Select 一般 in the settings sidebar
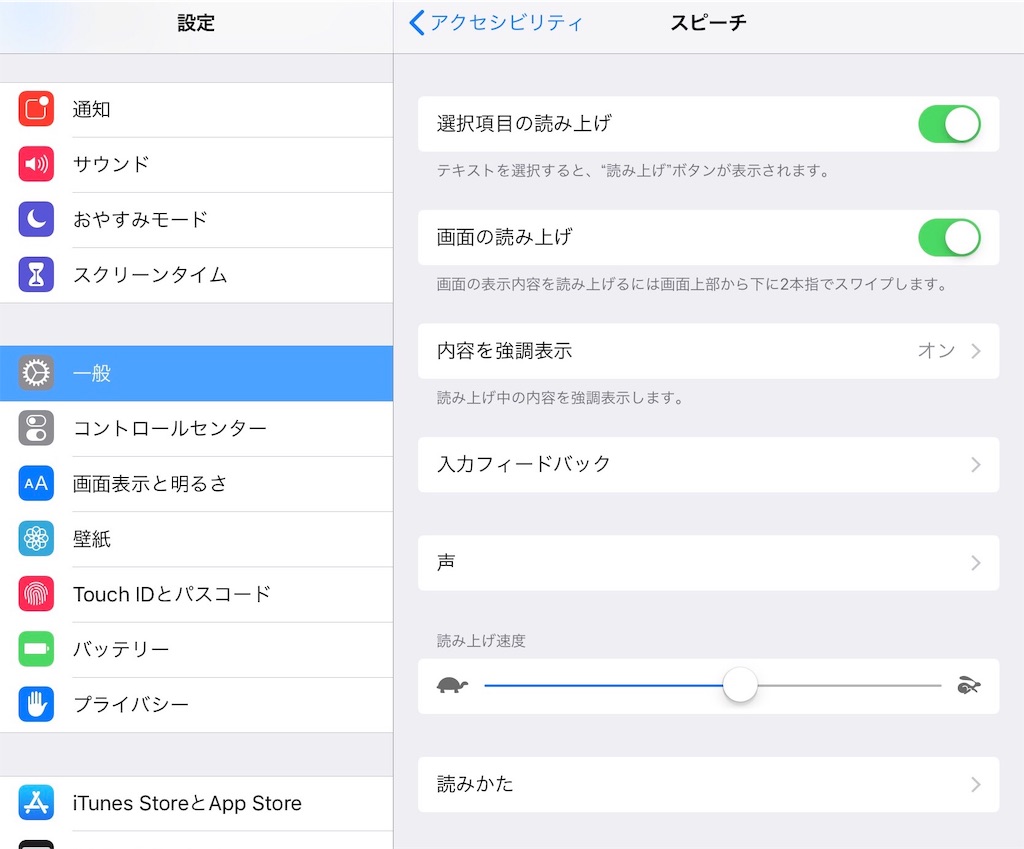This screenshot has height=849, width=1024. 196,374
